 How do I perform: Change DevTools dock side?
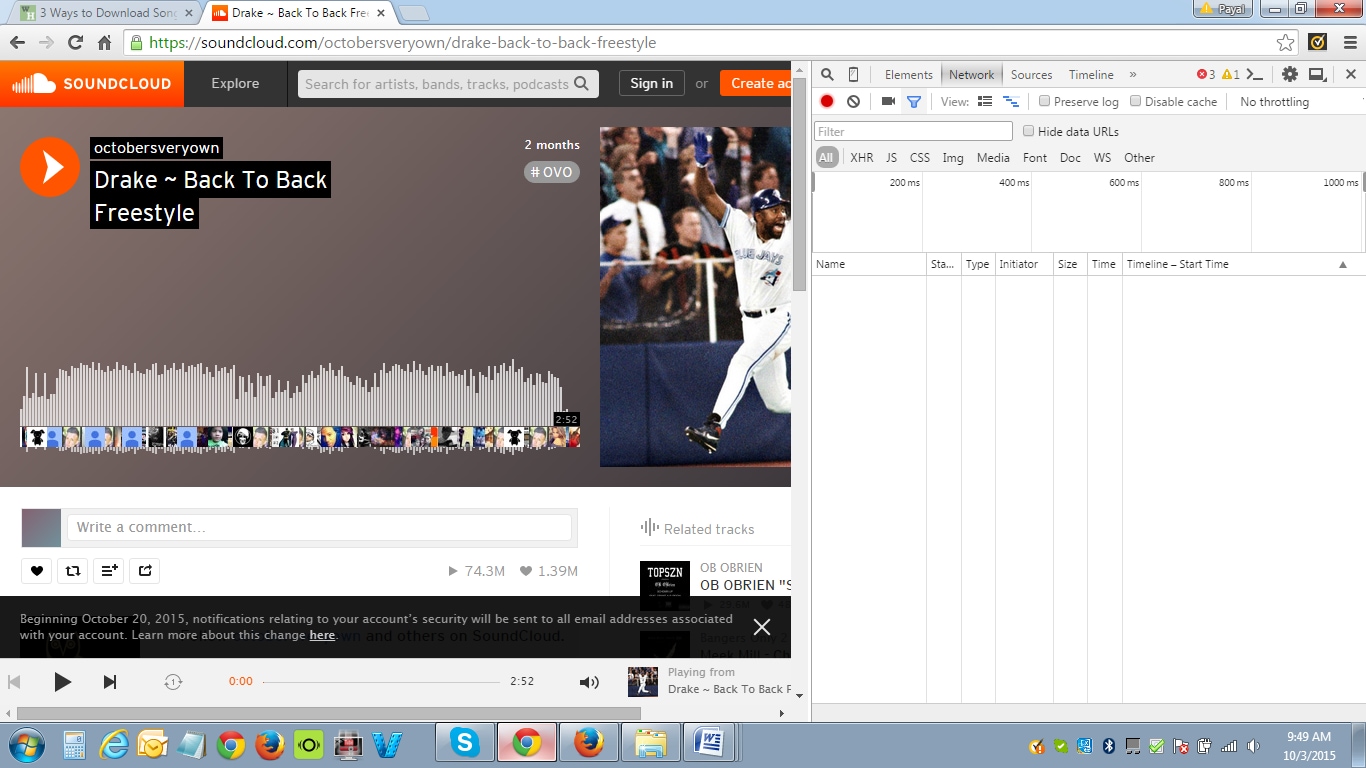point(1317,74)
